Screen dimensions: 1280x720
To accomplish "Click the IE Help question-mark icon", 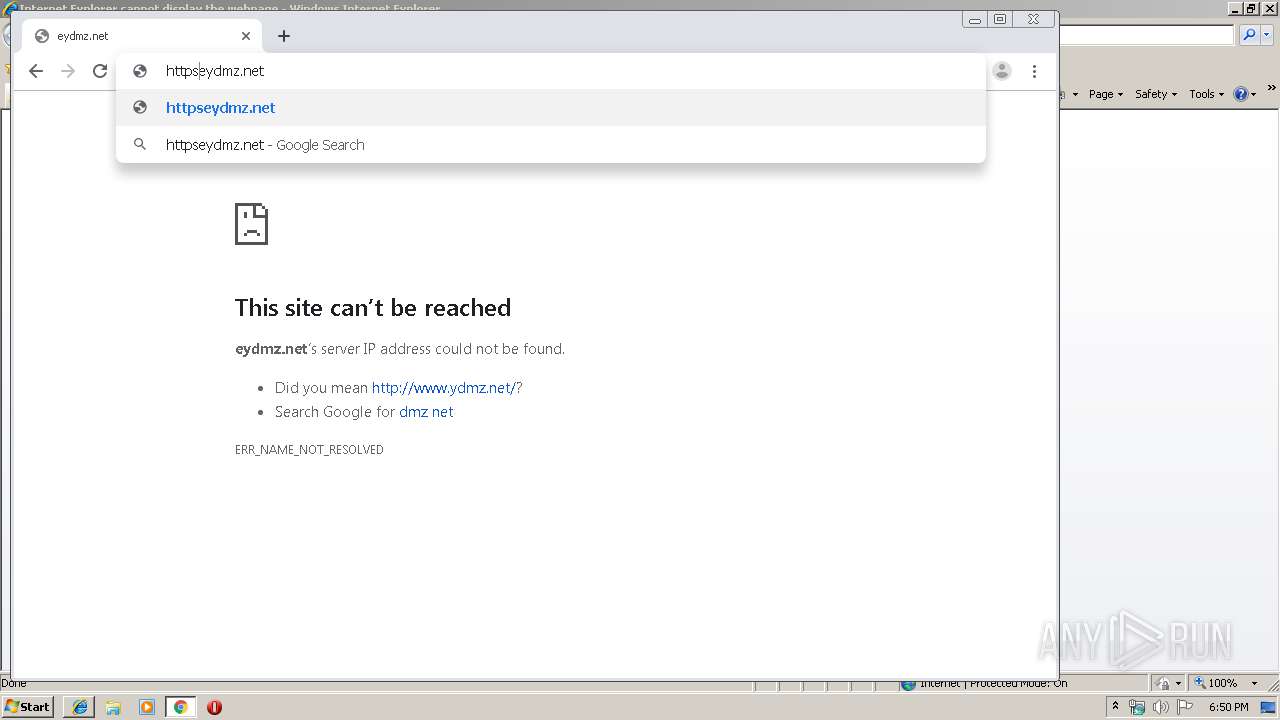I will click(1240, 94).
